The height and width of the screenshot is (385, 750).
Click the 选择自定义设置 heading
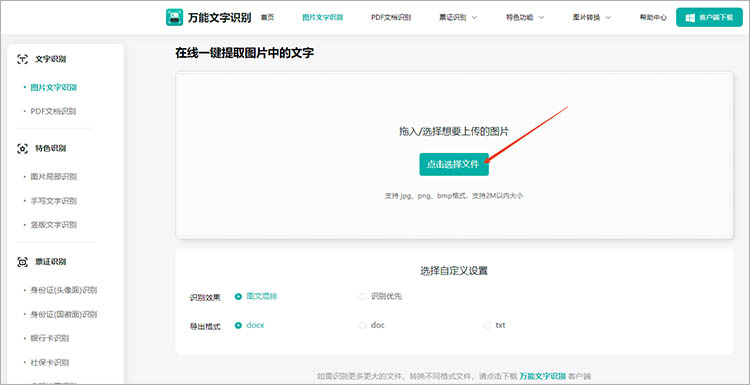tap(454, 271)
